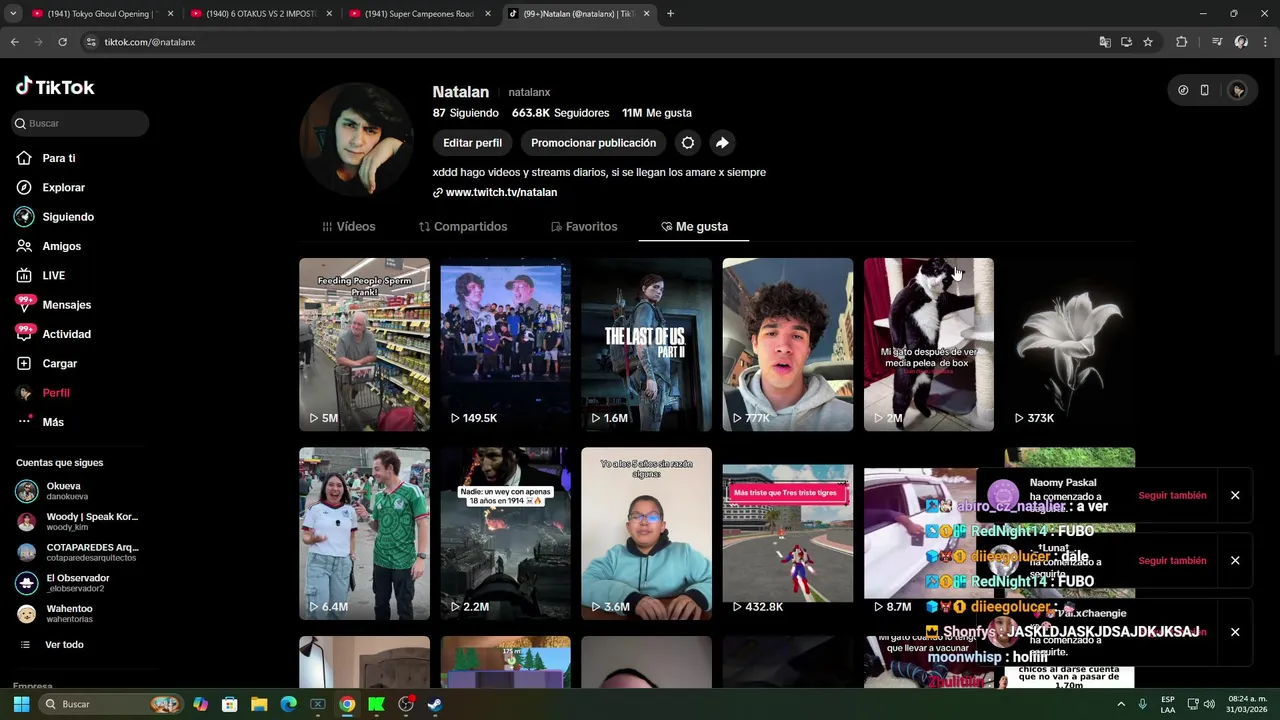Open Chrome media controls icon
Viewport: 1280px width, 720px height.
point(1217,42)
